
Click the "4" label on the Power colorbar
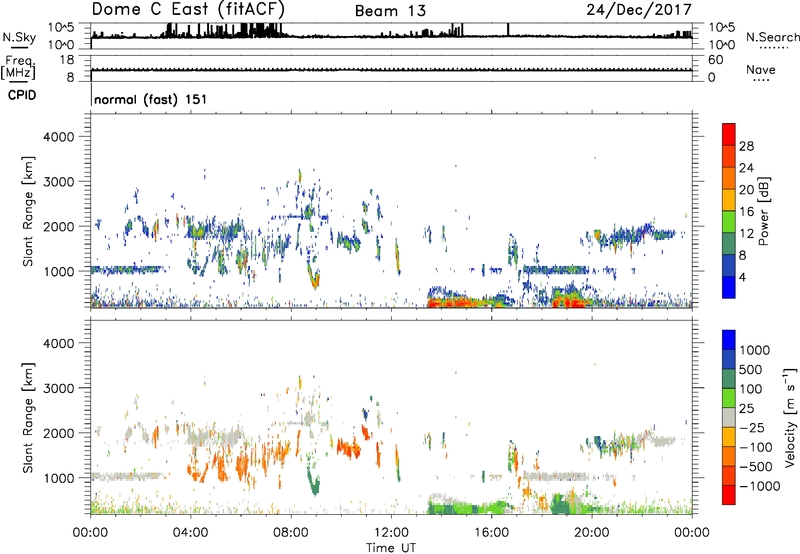pyautogui.click(x=743, y=277)
